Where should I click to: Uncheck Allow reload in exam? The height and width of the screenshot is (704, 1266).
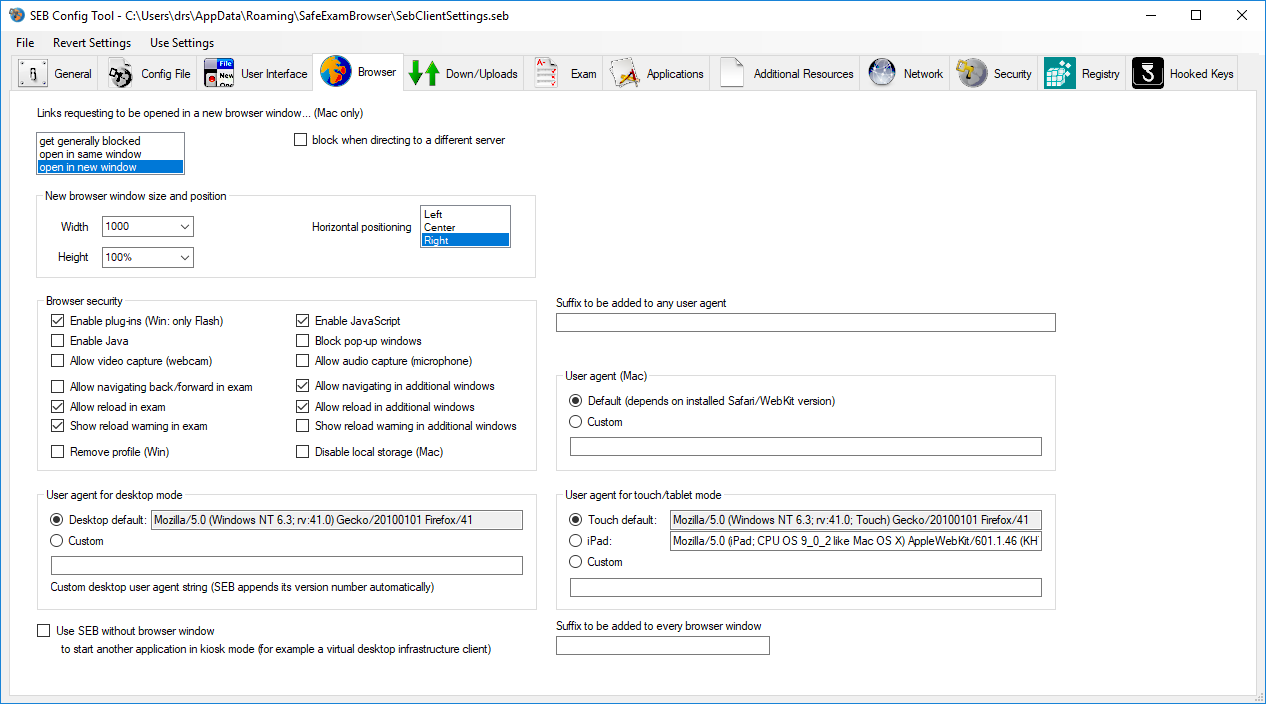point(57,407)
